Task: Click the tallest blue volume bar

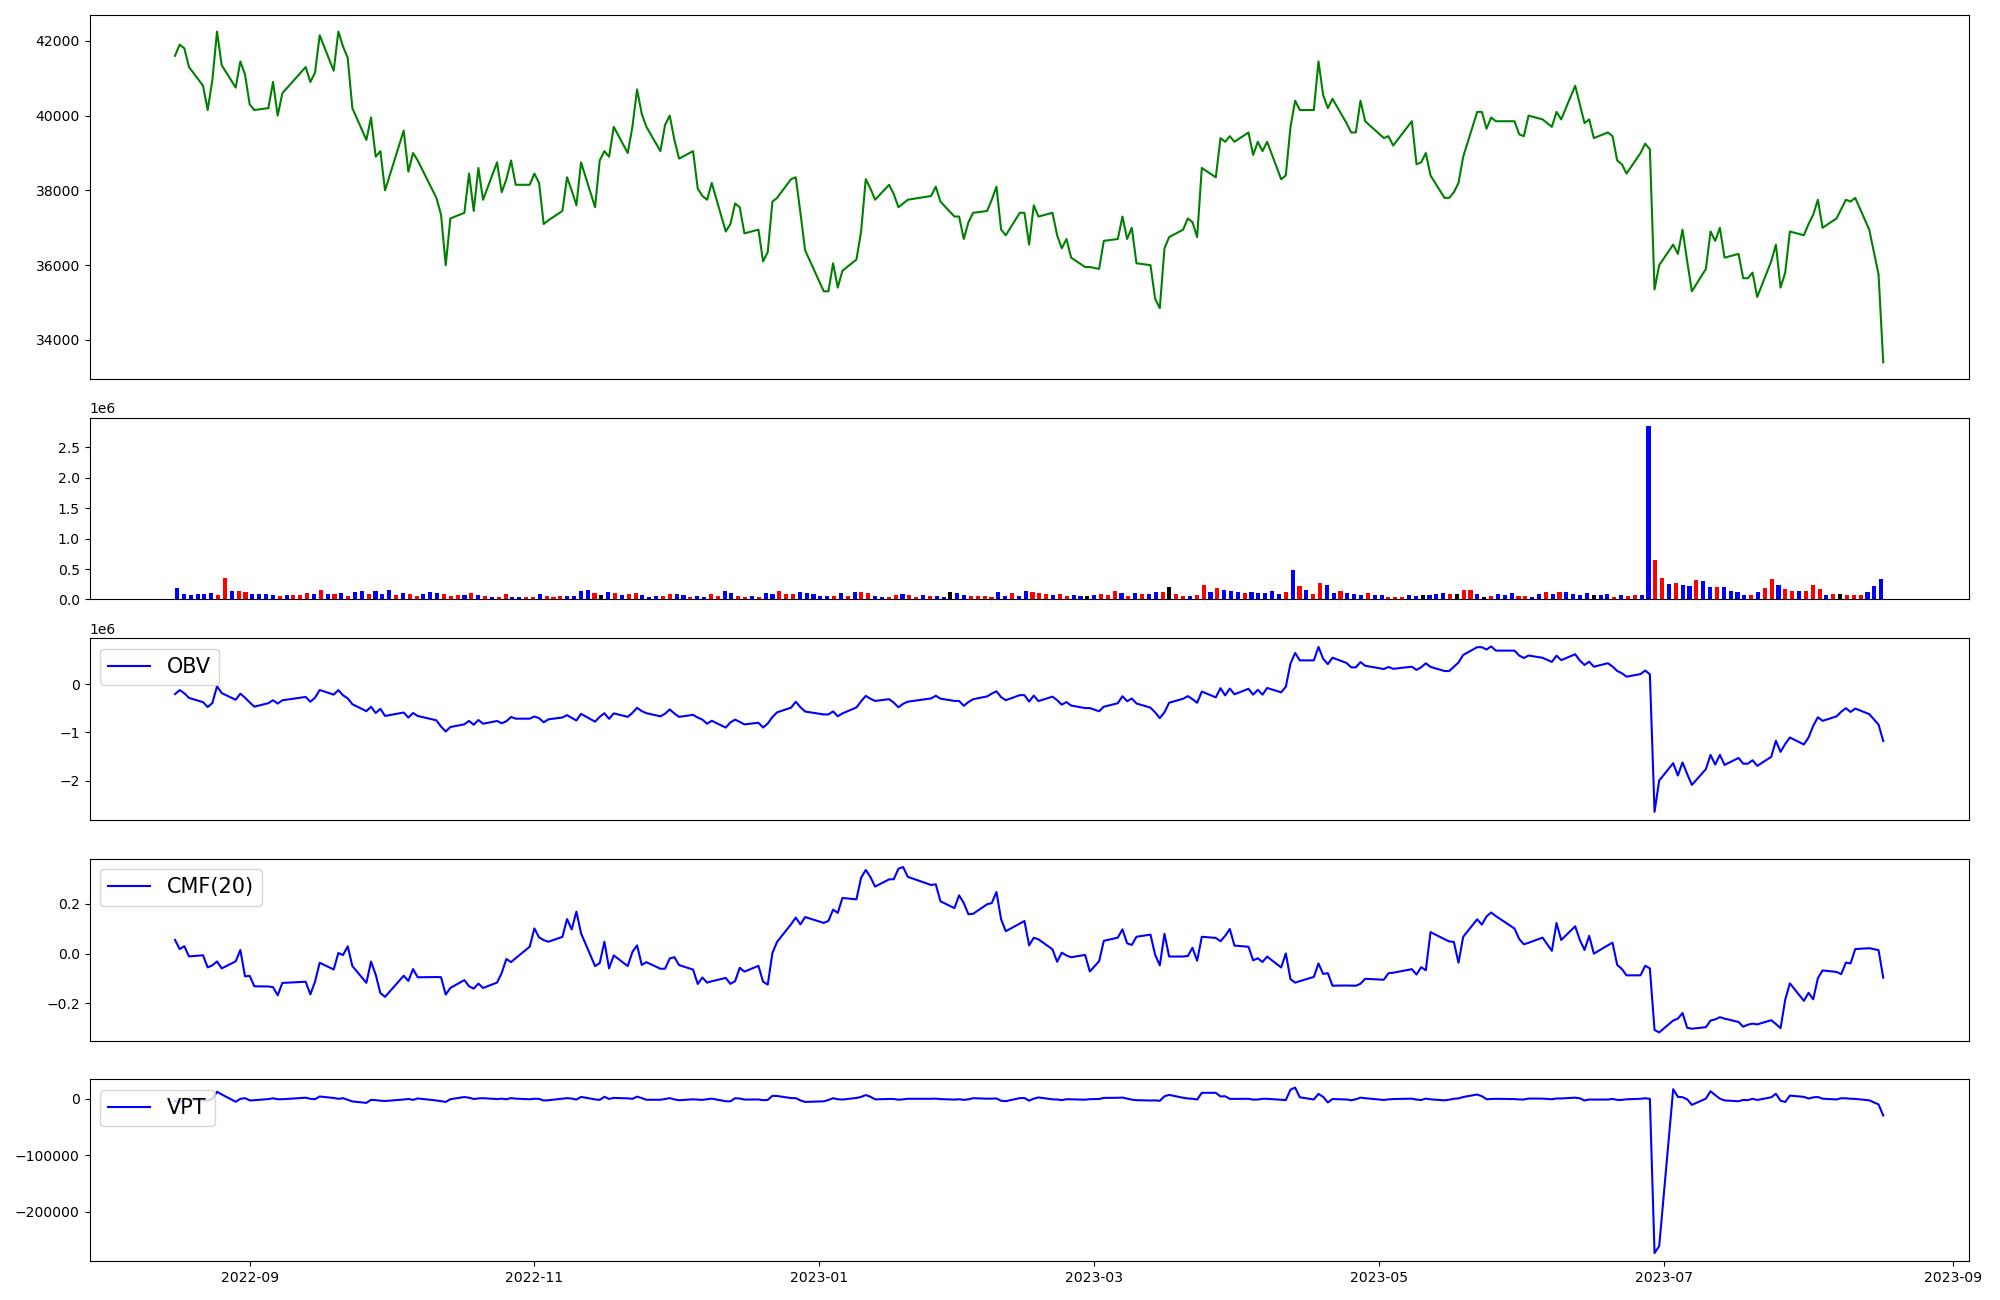Action: [x=1648, y=512]
